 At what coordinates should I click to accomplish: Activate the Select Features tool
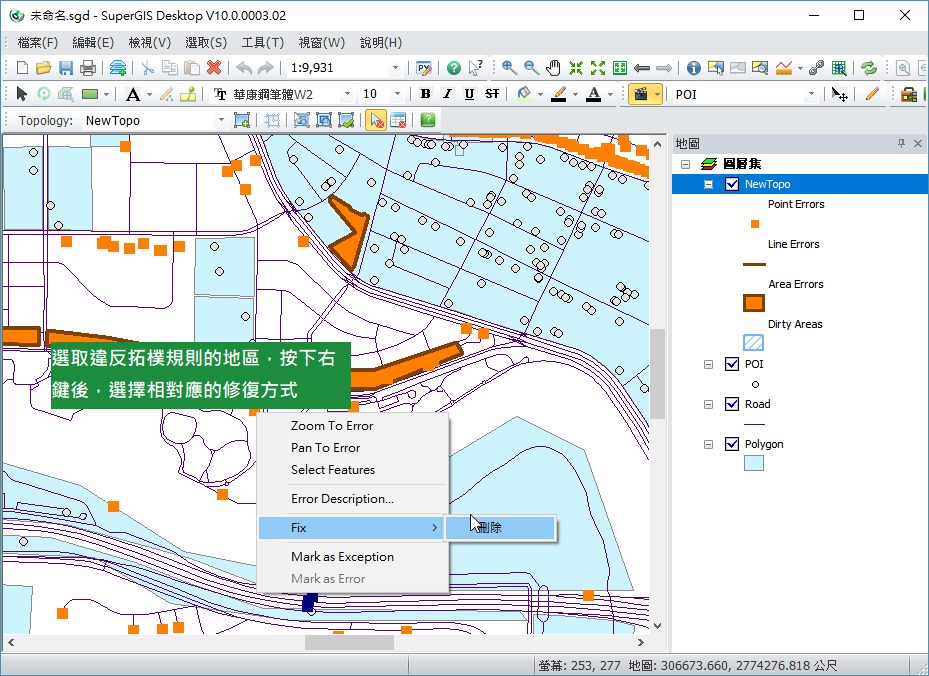[x=716, y=68]
